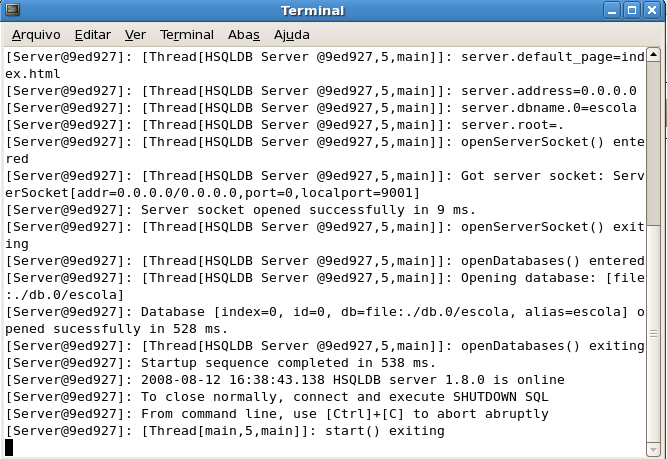Open the Terminal menu
The width and height of the screenshot is (667, 459).
(x=187, y=34)
